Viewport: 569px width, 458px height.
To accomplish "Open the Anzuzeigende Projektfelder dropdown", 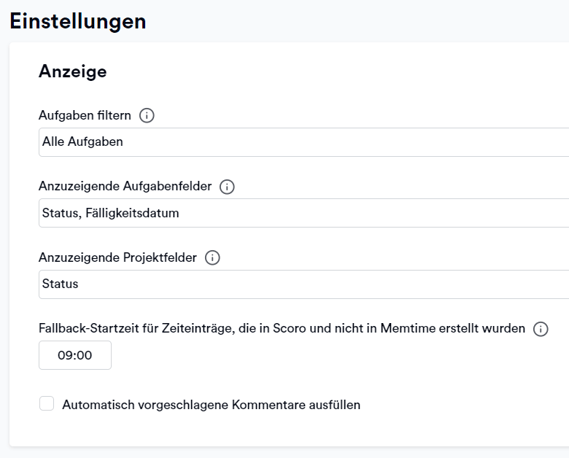I will (x=304, y=284).
